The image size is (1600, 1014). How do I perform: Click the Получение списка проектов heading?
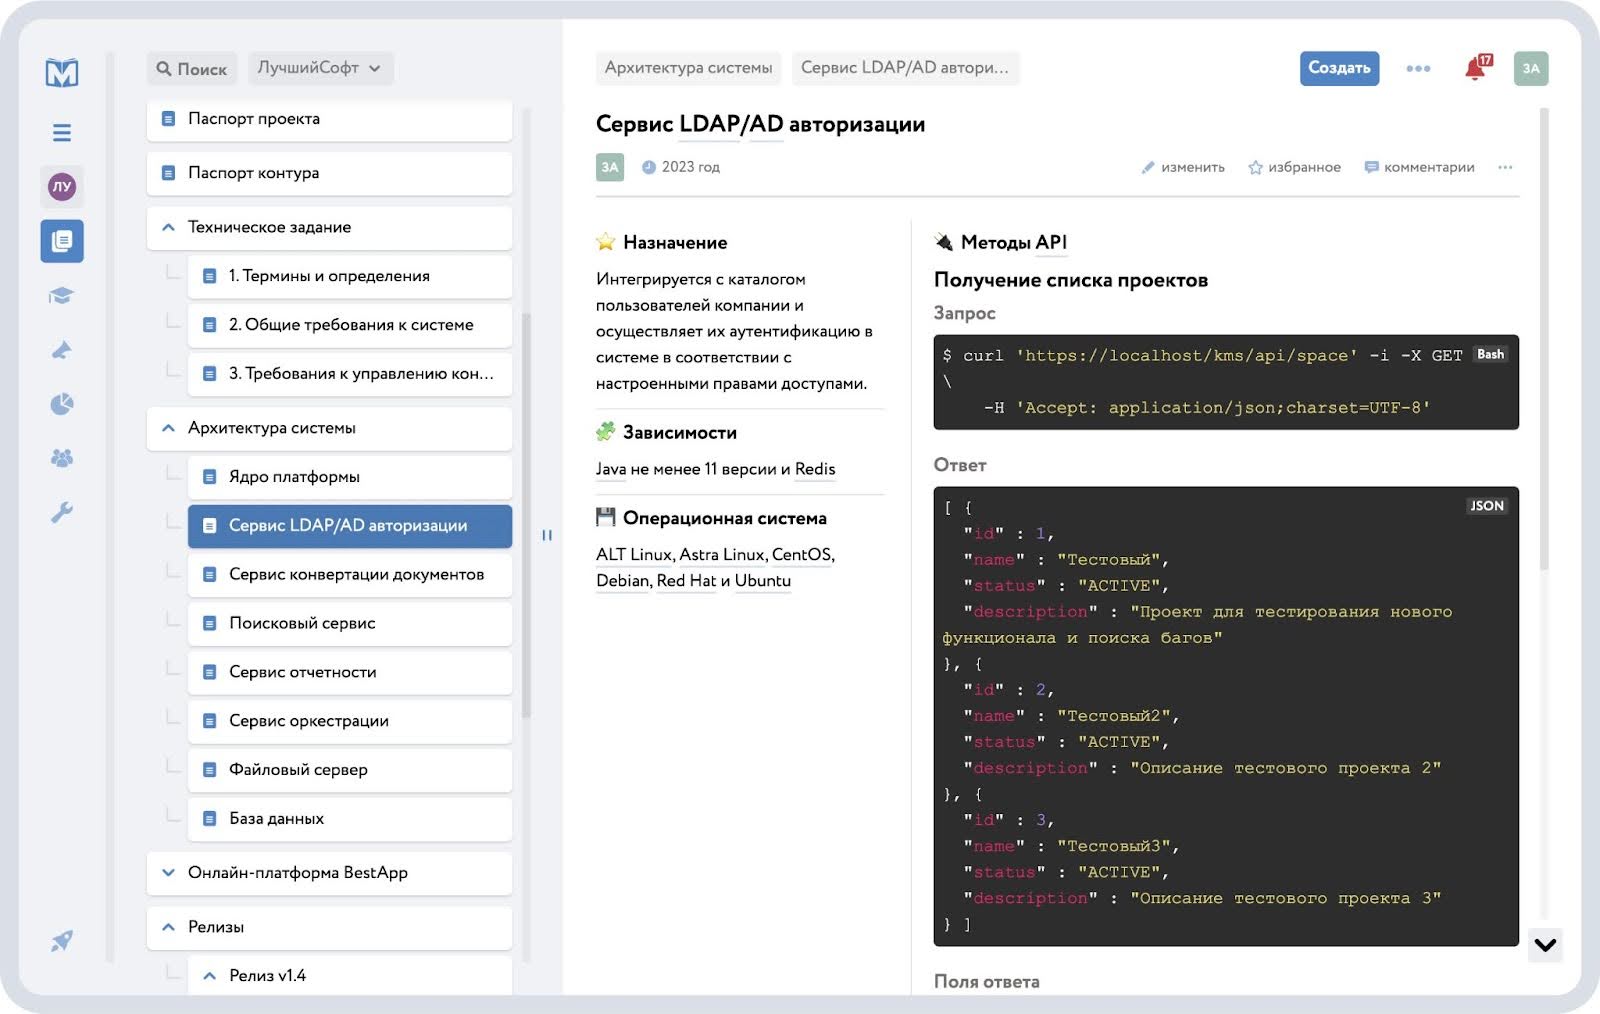[1071, 280]
